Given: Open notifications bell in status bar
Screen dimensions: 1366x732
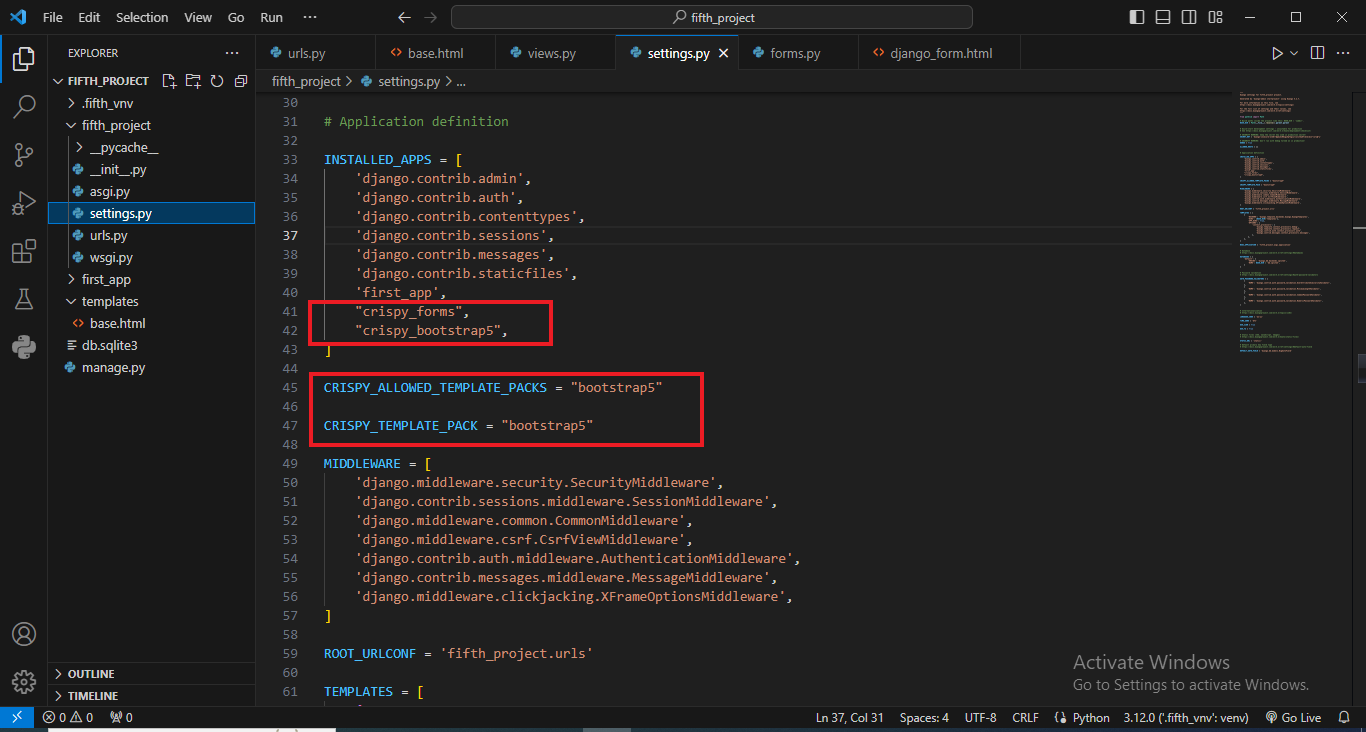Looking at the screenshot, I should click(1345, 717).
